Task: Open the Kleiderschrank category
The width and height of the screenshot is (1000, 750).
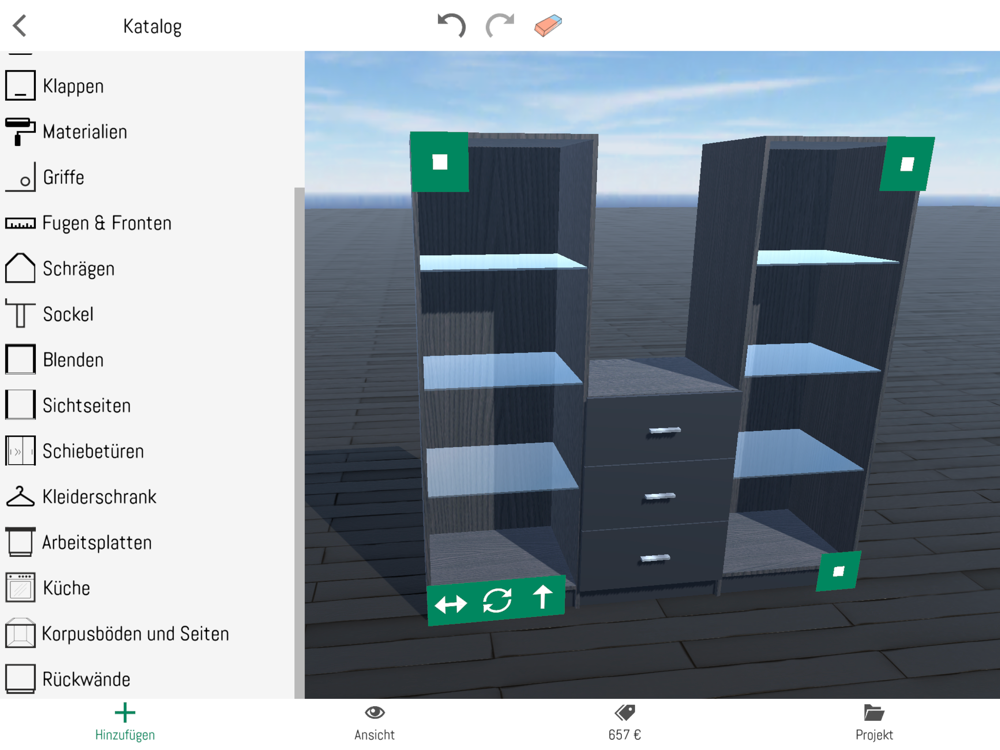Action: [x=99, y=497]
